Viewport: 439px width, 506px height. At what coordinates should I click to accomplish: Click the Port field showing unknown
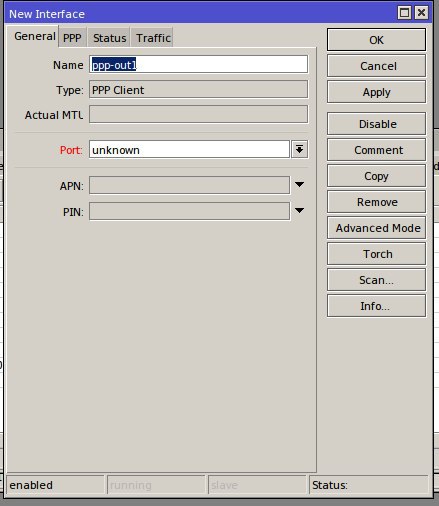tap(189, 150)
